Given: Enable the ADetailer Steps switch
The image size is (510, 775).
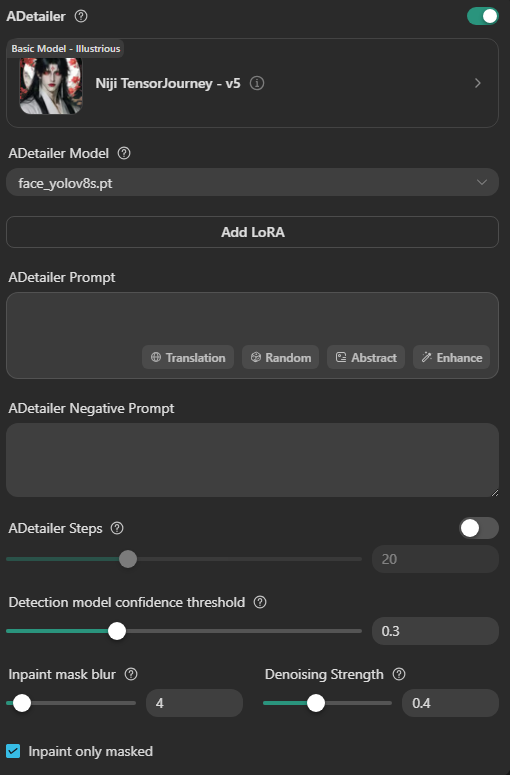Looking at the screenshot, I should coord(479,528).
